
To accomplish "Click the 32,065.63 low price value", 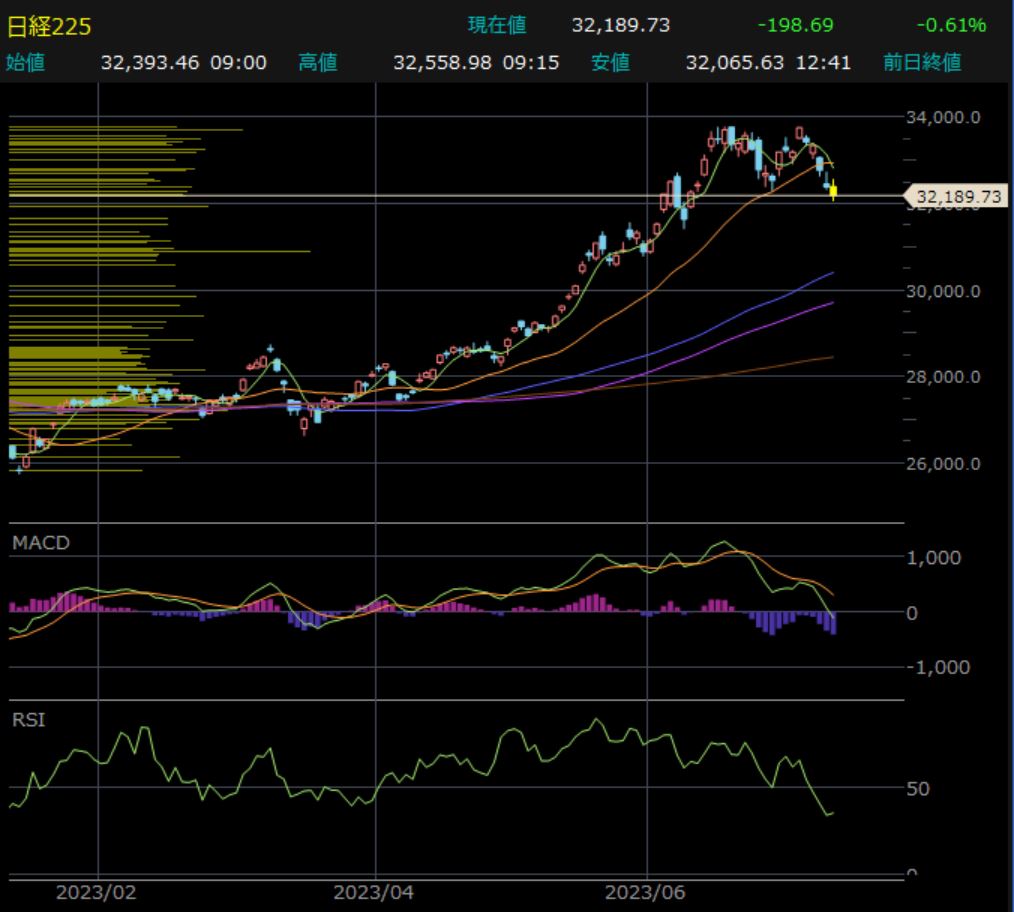I will (736, 63).
